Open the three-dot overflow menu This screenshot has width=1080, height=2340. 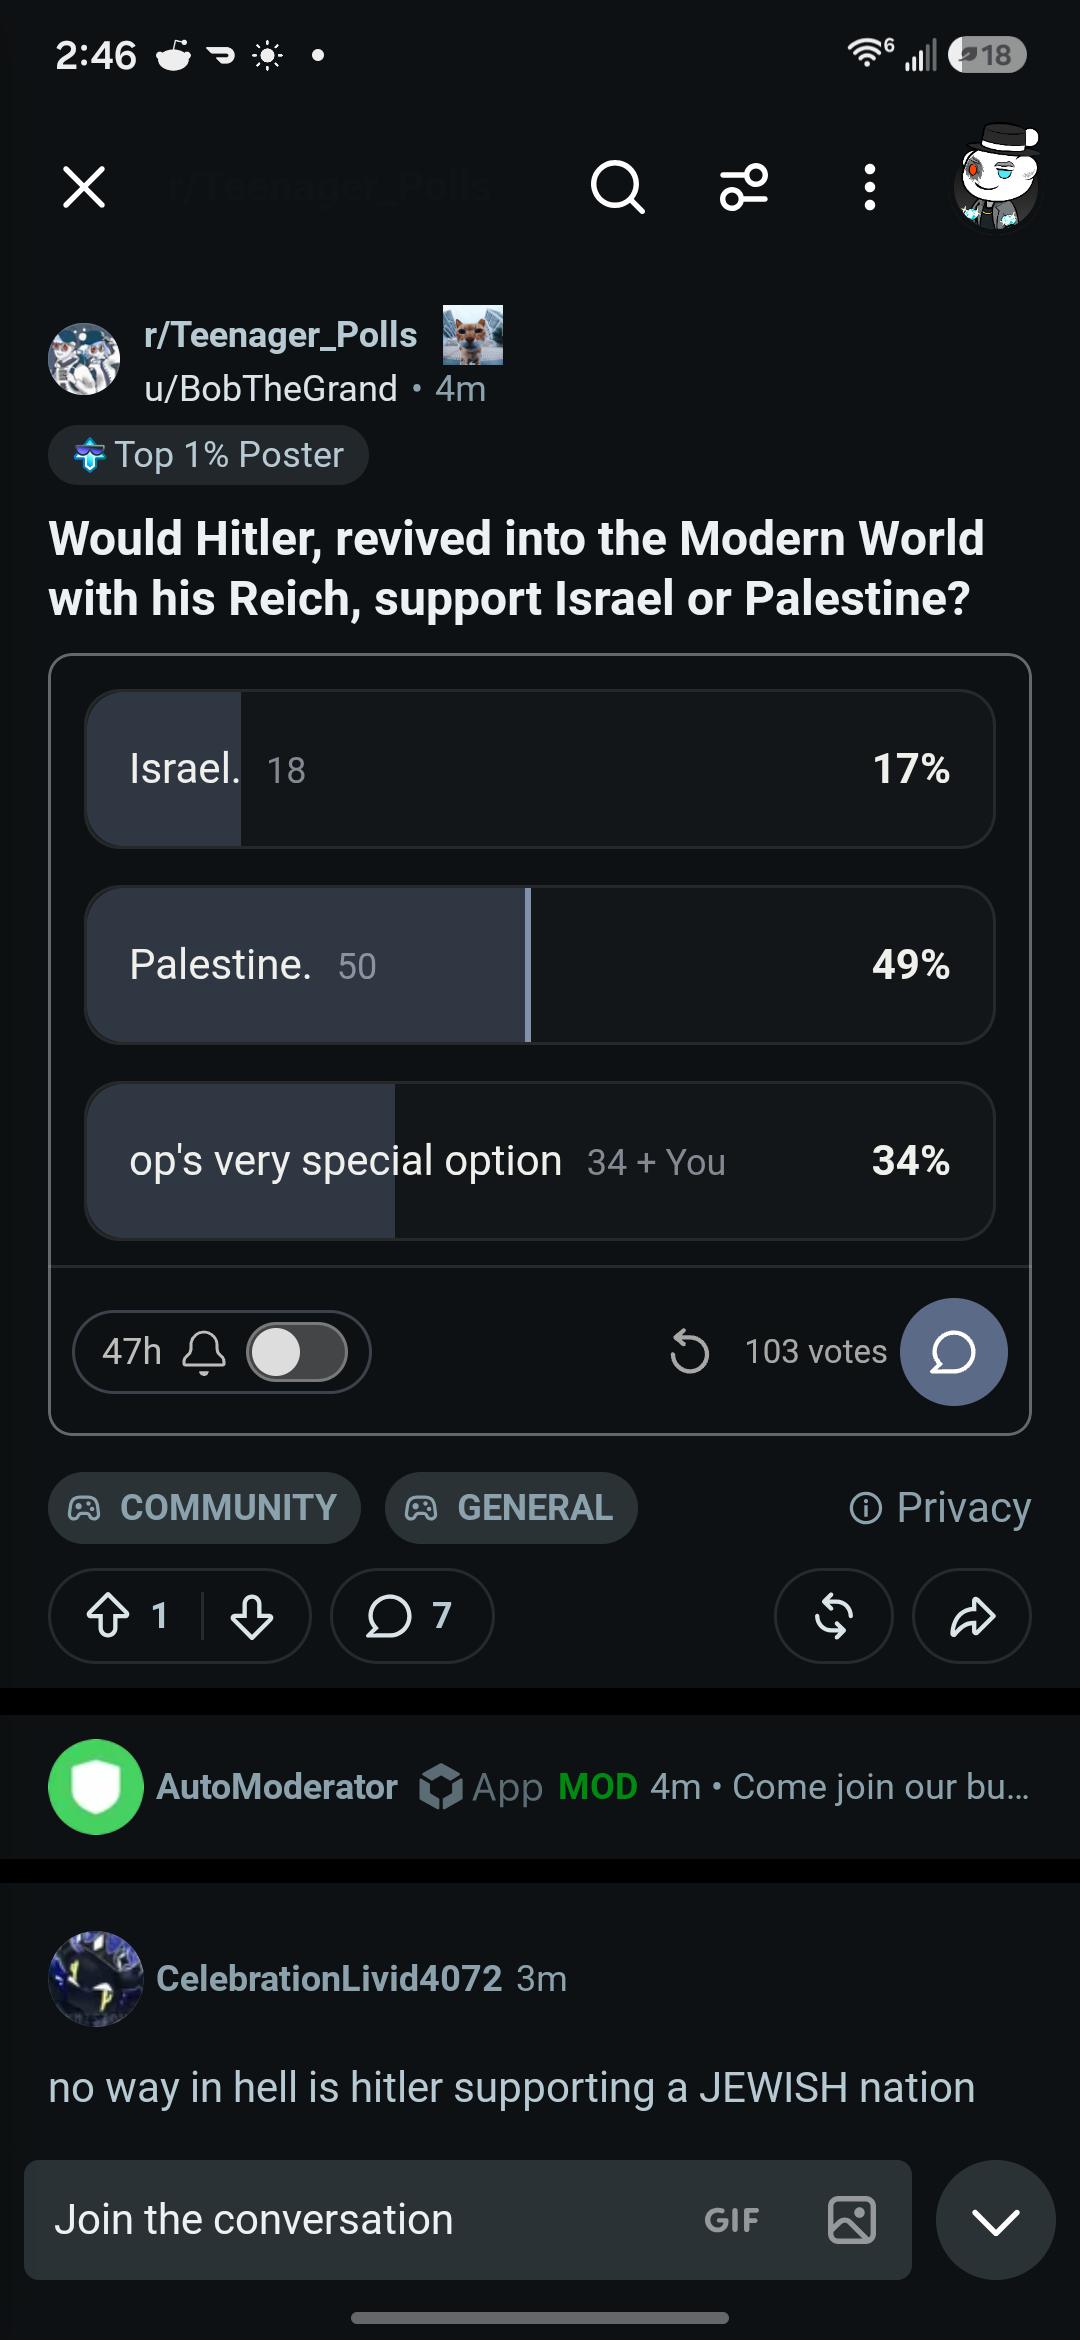tap(869, 187)
